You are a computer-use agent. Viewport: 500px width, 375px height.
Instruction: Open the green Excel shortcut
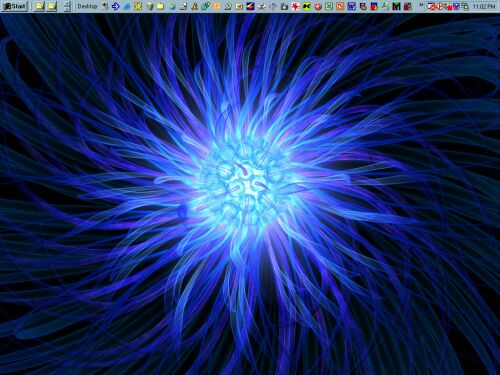pos(329,6)
